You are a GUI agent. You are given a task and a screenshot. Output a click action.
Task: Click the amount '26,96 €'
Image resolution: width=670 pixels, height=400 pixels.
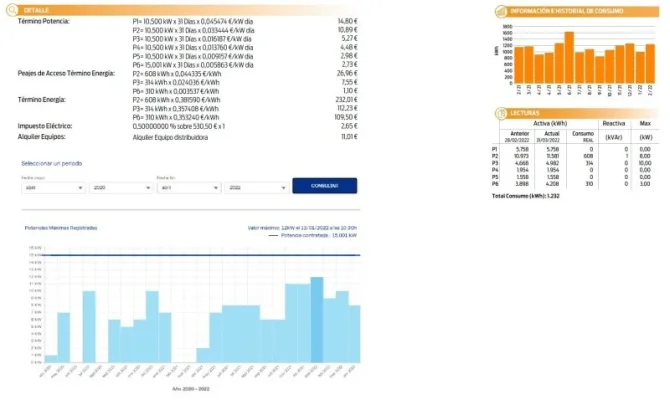pos(347,74)
